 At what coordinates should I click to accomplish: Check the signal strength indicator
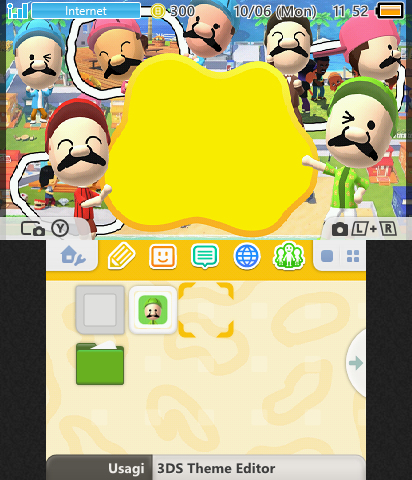click(x=17, y=11)
